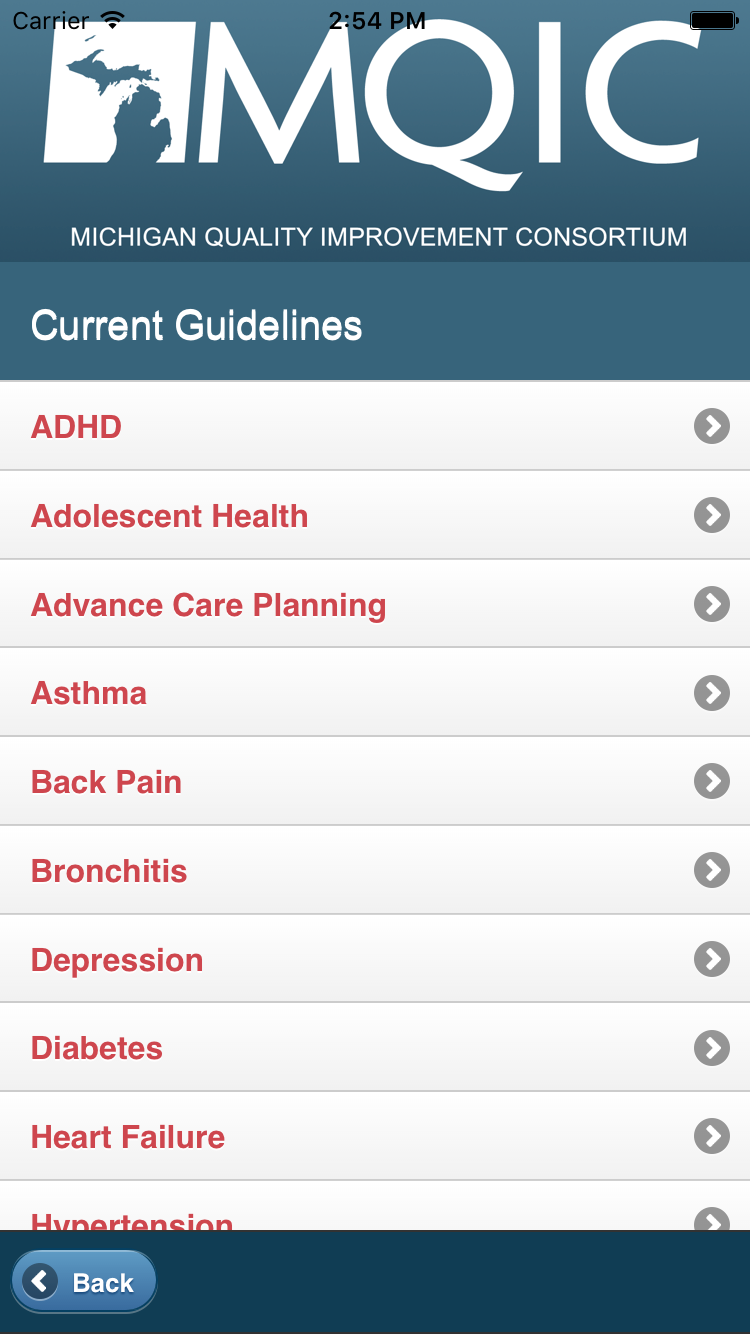Expand the Heart Failure chevron
The image size is (750, 1334).
711,1136
